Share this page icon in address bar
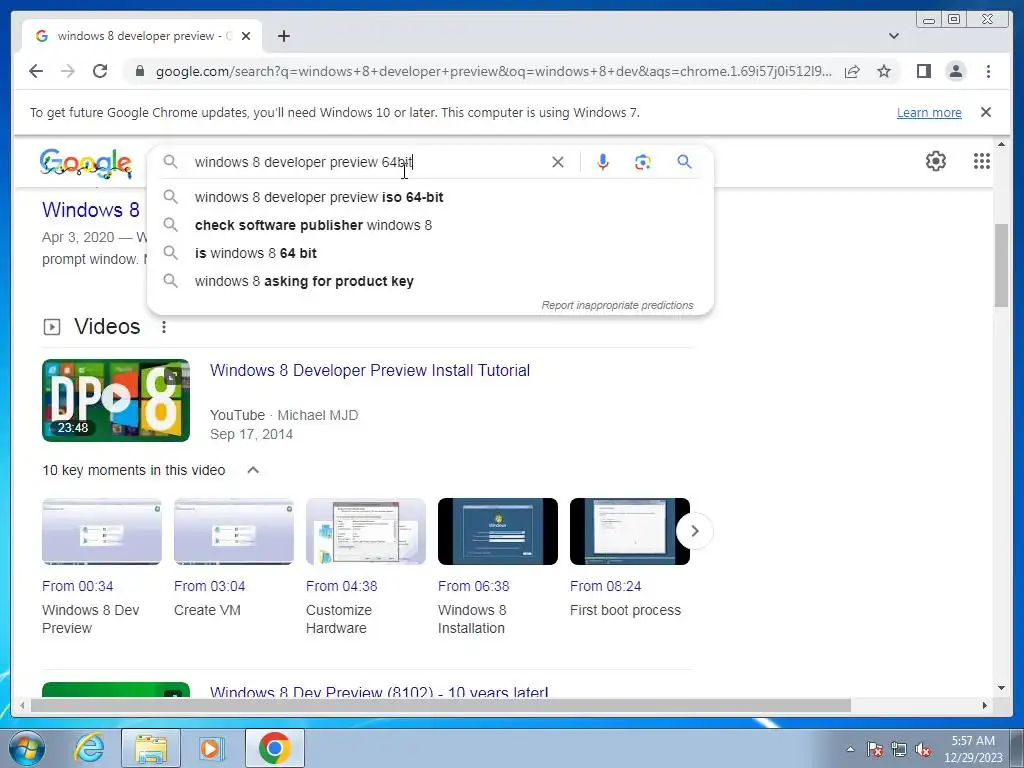 click(x=852, y=71)
